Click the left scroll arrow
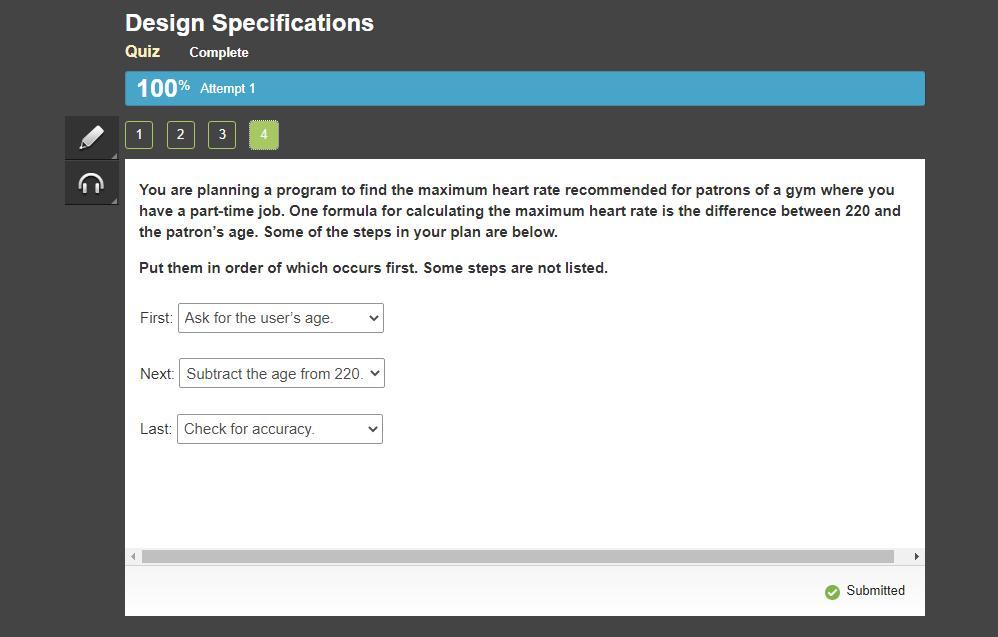This screenshot has height=637, width=998. (x=133, y=556)
